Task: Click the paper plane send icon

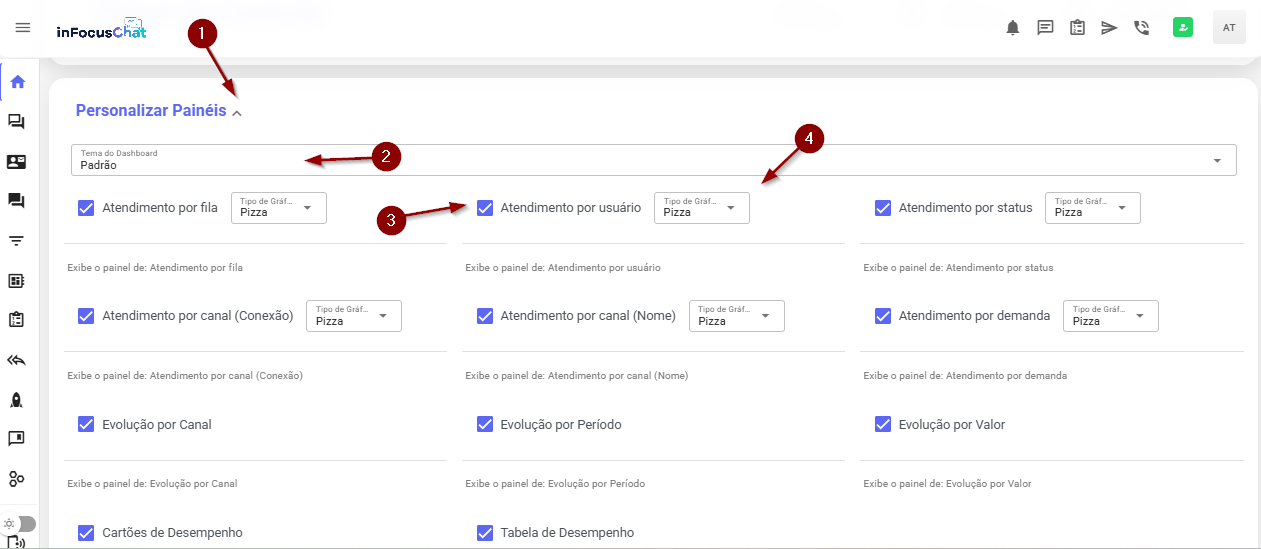Action: (x=1109, y=28)
